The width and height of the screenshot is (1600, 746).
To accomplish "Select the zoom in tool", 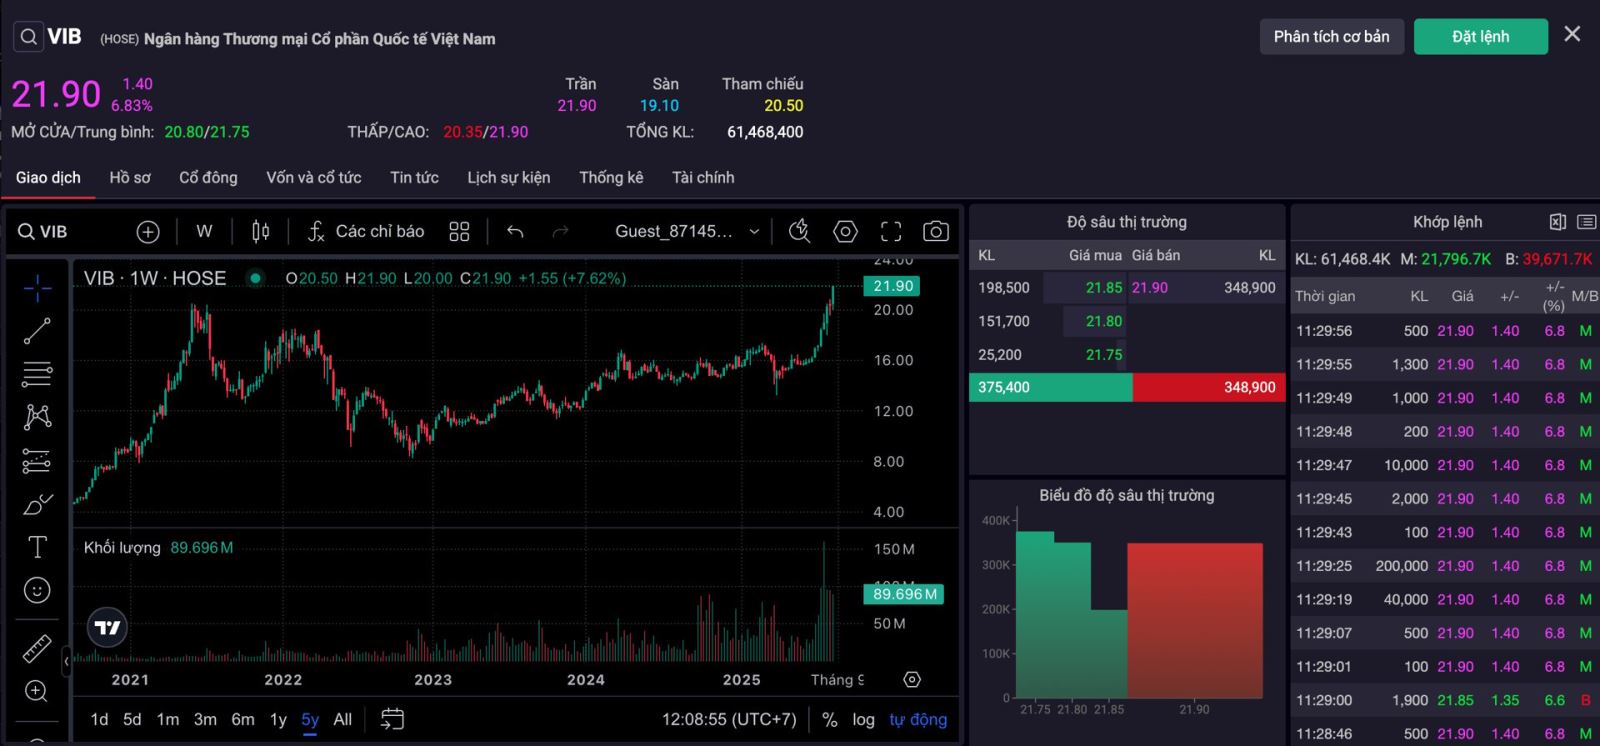I will coord(37,691).
